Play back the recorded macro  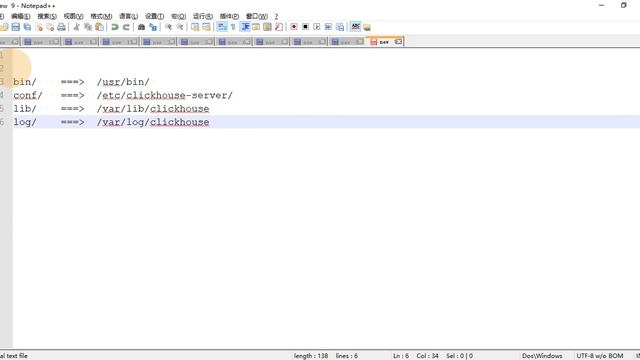pyautogui.click(x=317, y=27)
